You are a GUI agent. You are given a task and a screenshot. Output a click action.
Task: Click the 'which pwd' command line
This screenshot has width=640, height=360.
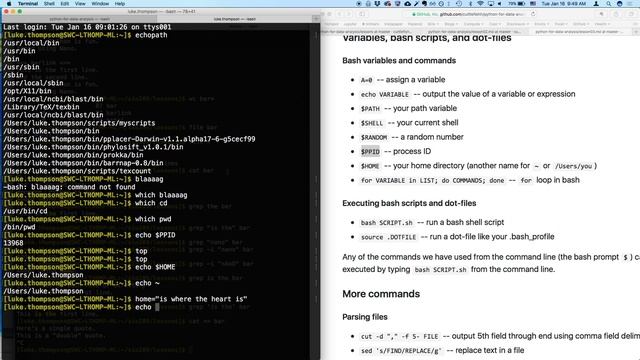point(153,219)
